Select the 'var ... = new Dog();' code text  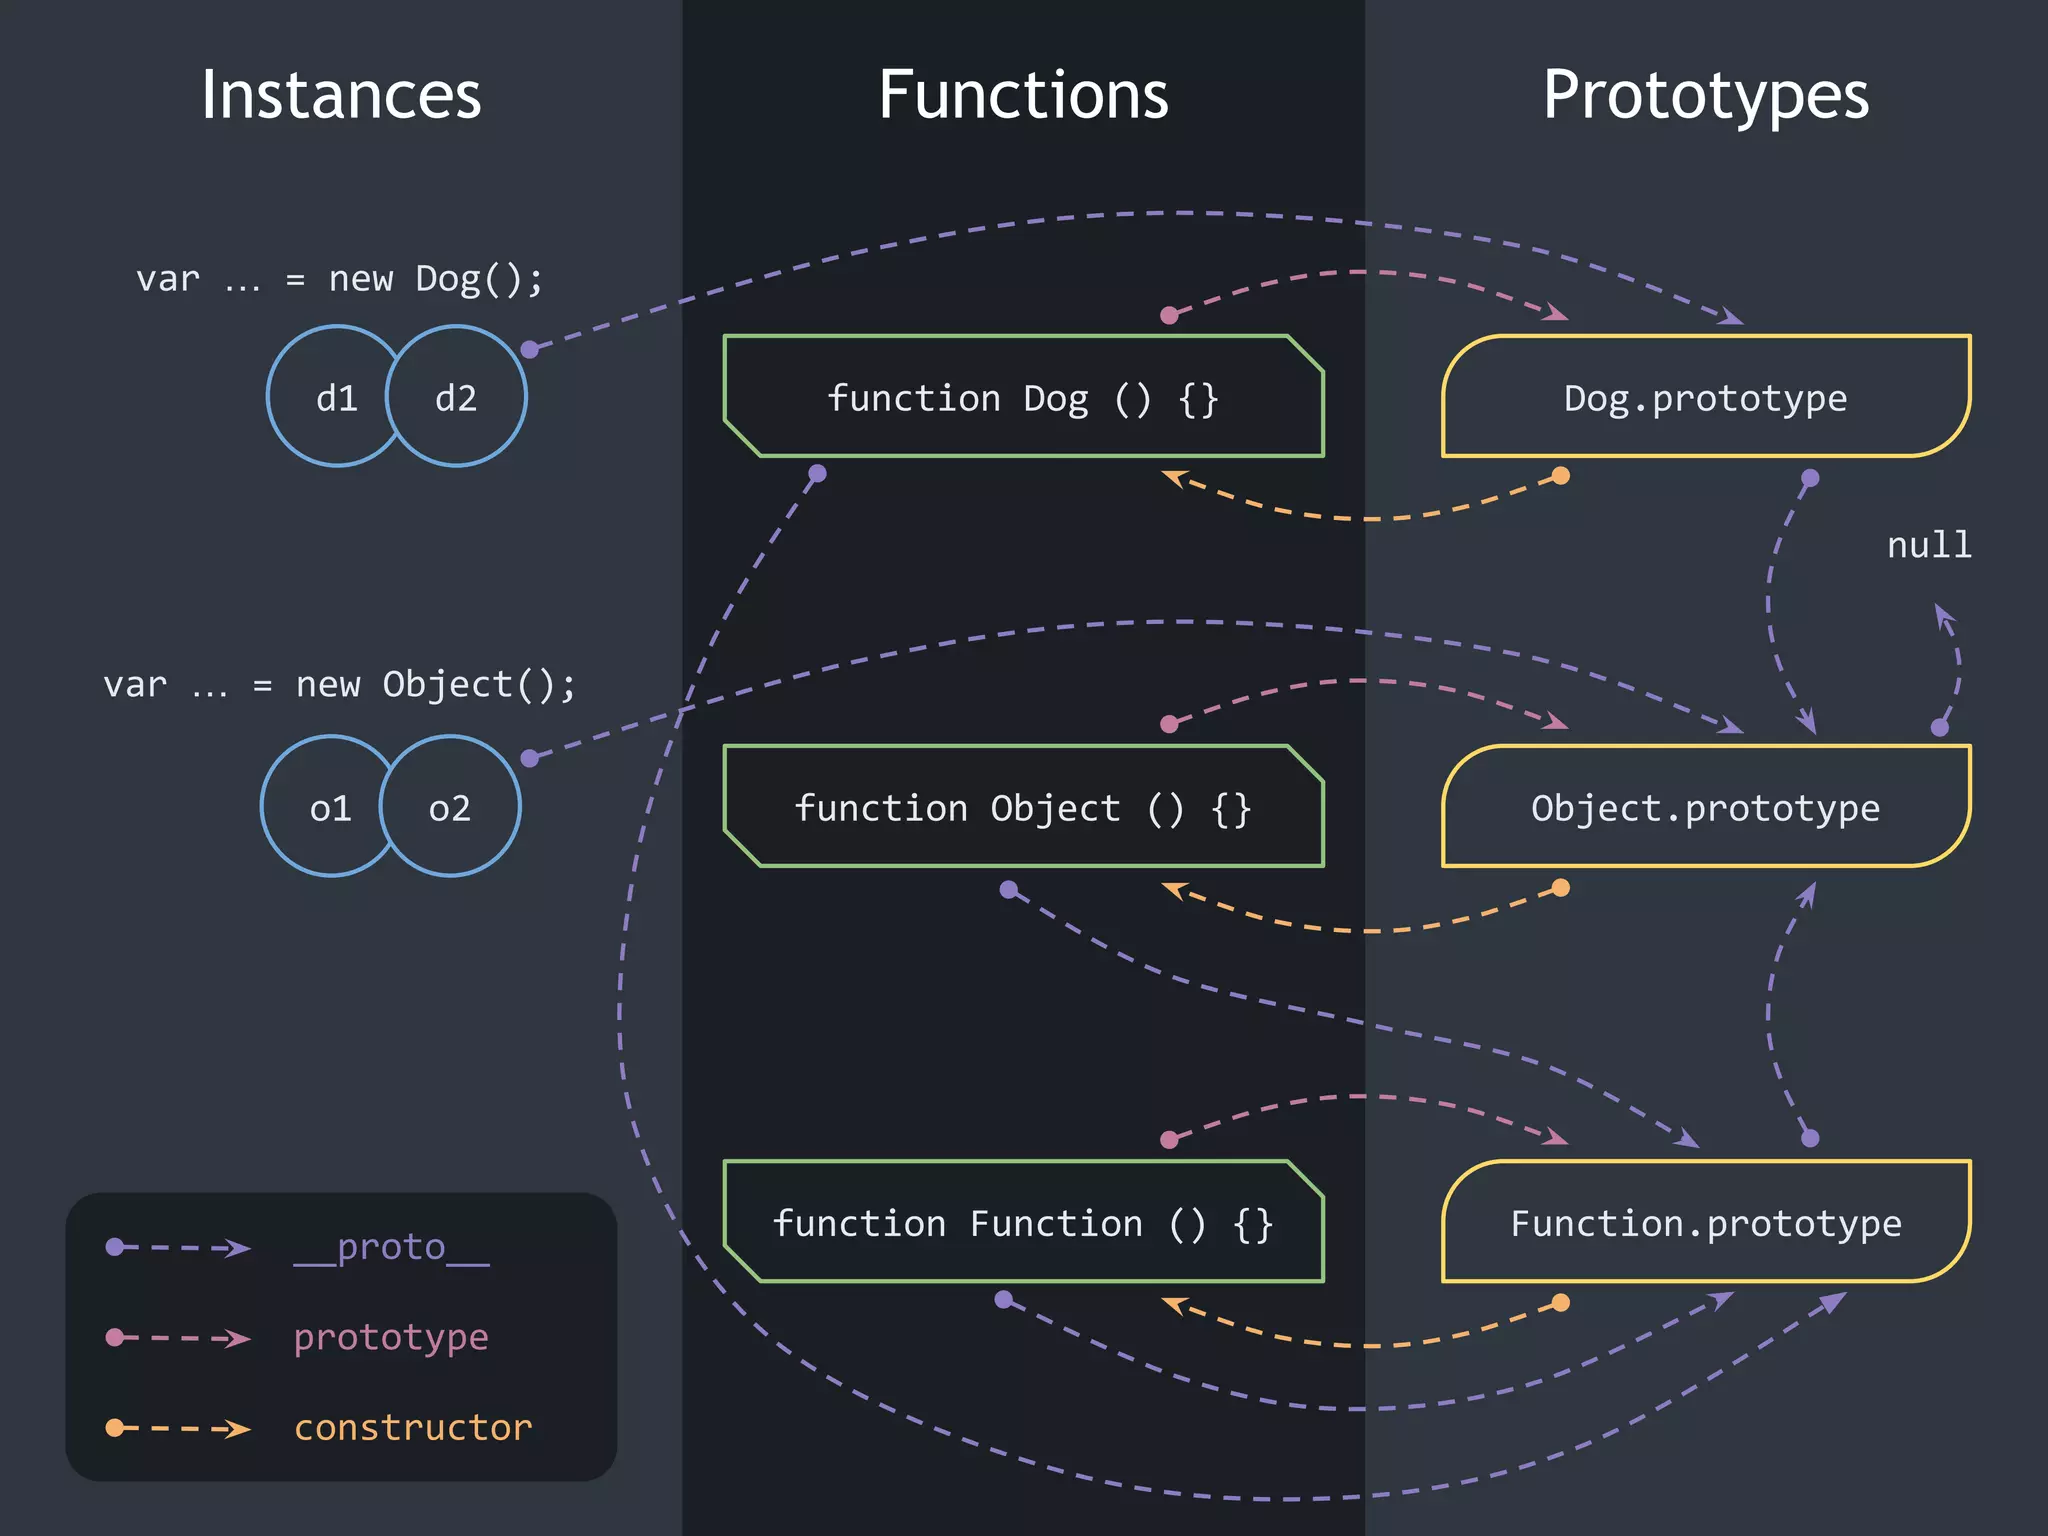(x=340, y=279)
